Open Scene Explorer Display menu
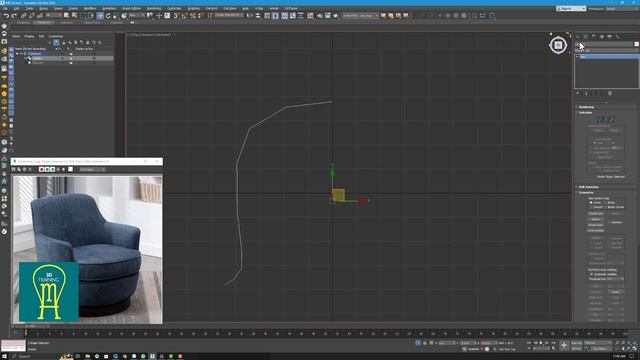This screenshot has width=640, height=360. [29, 36]
